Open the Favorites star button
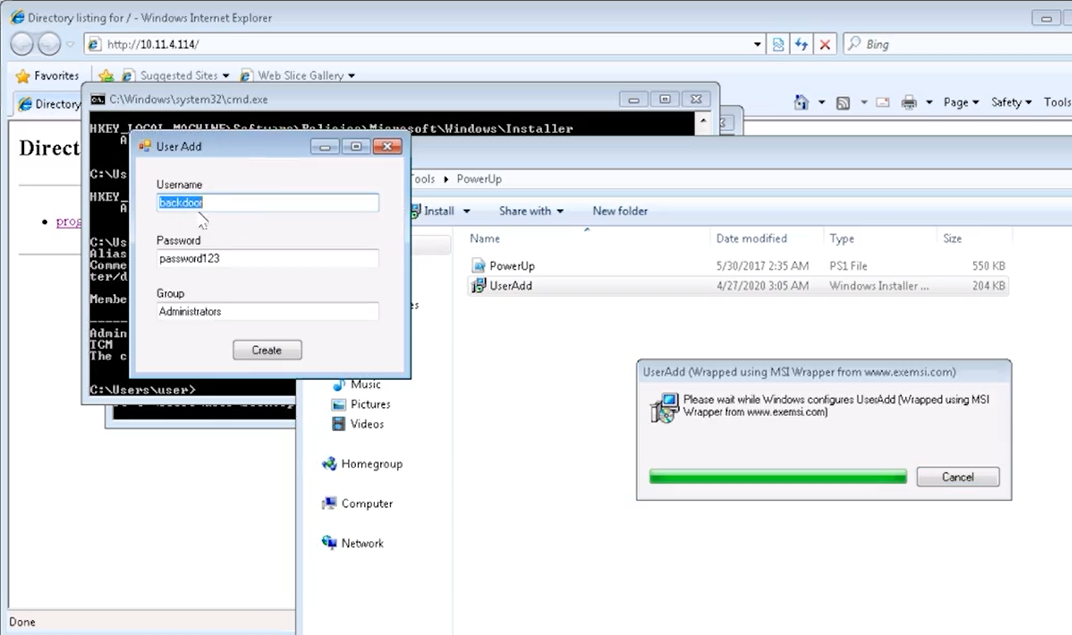The width and height of the screenshot is (1072, 635). click(x=46, y=75)
